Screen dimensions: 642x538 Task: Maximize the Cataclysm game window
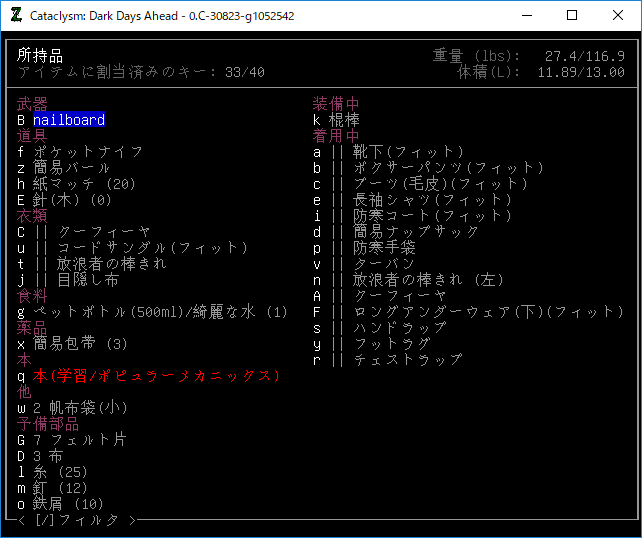[572, 16]
